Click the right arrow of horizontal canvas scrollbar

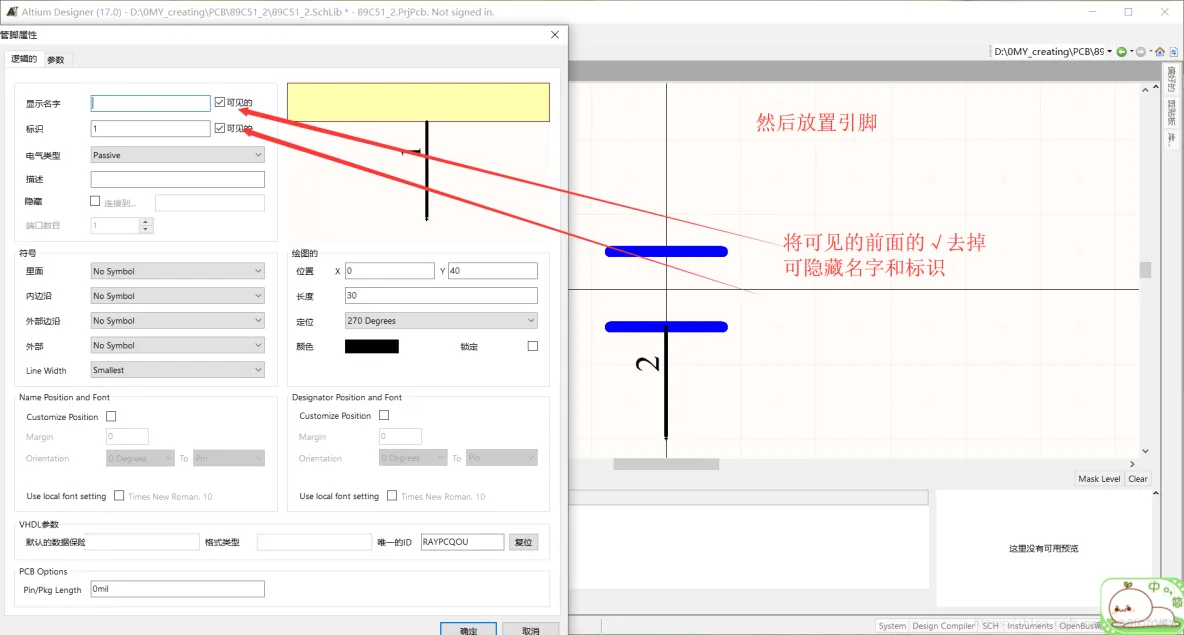click(1132, 464)
